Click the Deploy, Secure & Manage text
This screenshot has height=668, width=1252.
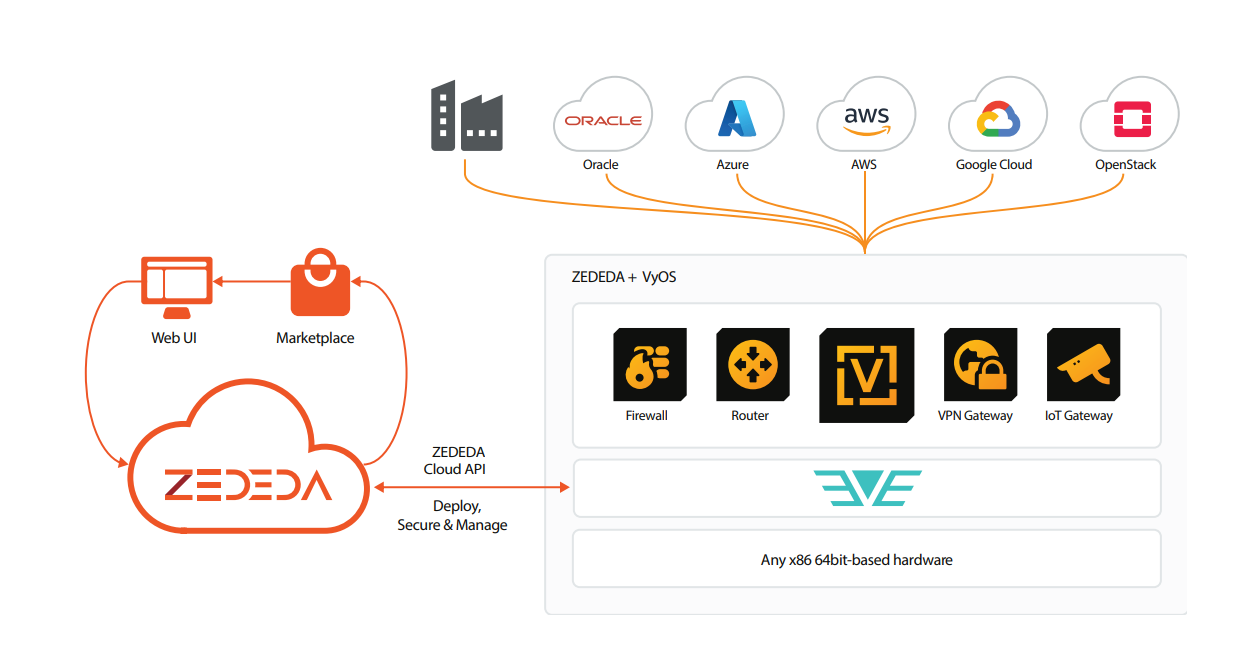coord(453,516)
